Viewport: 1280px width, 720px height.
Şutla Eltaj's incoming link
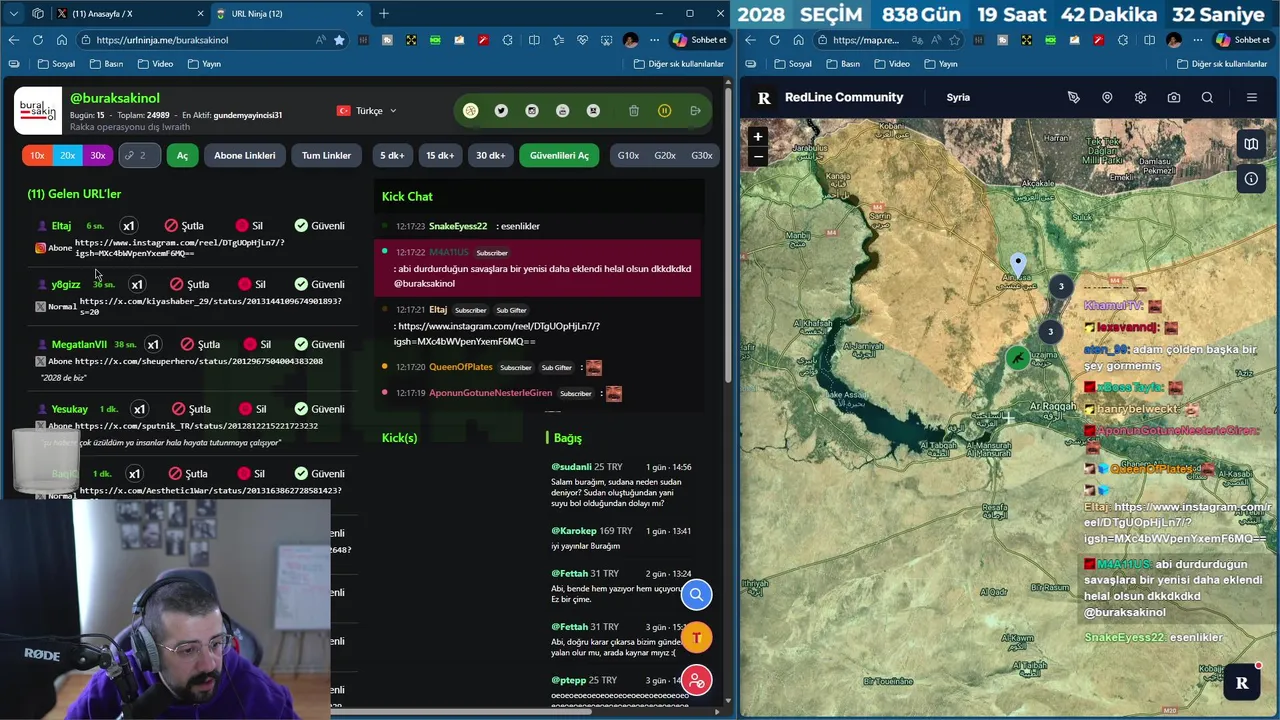[184, 226]
